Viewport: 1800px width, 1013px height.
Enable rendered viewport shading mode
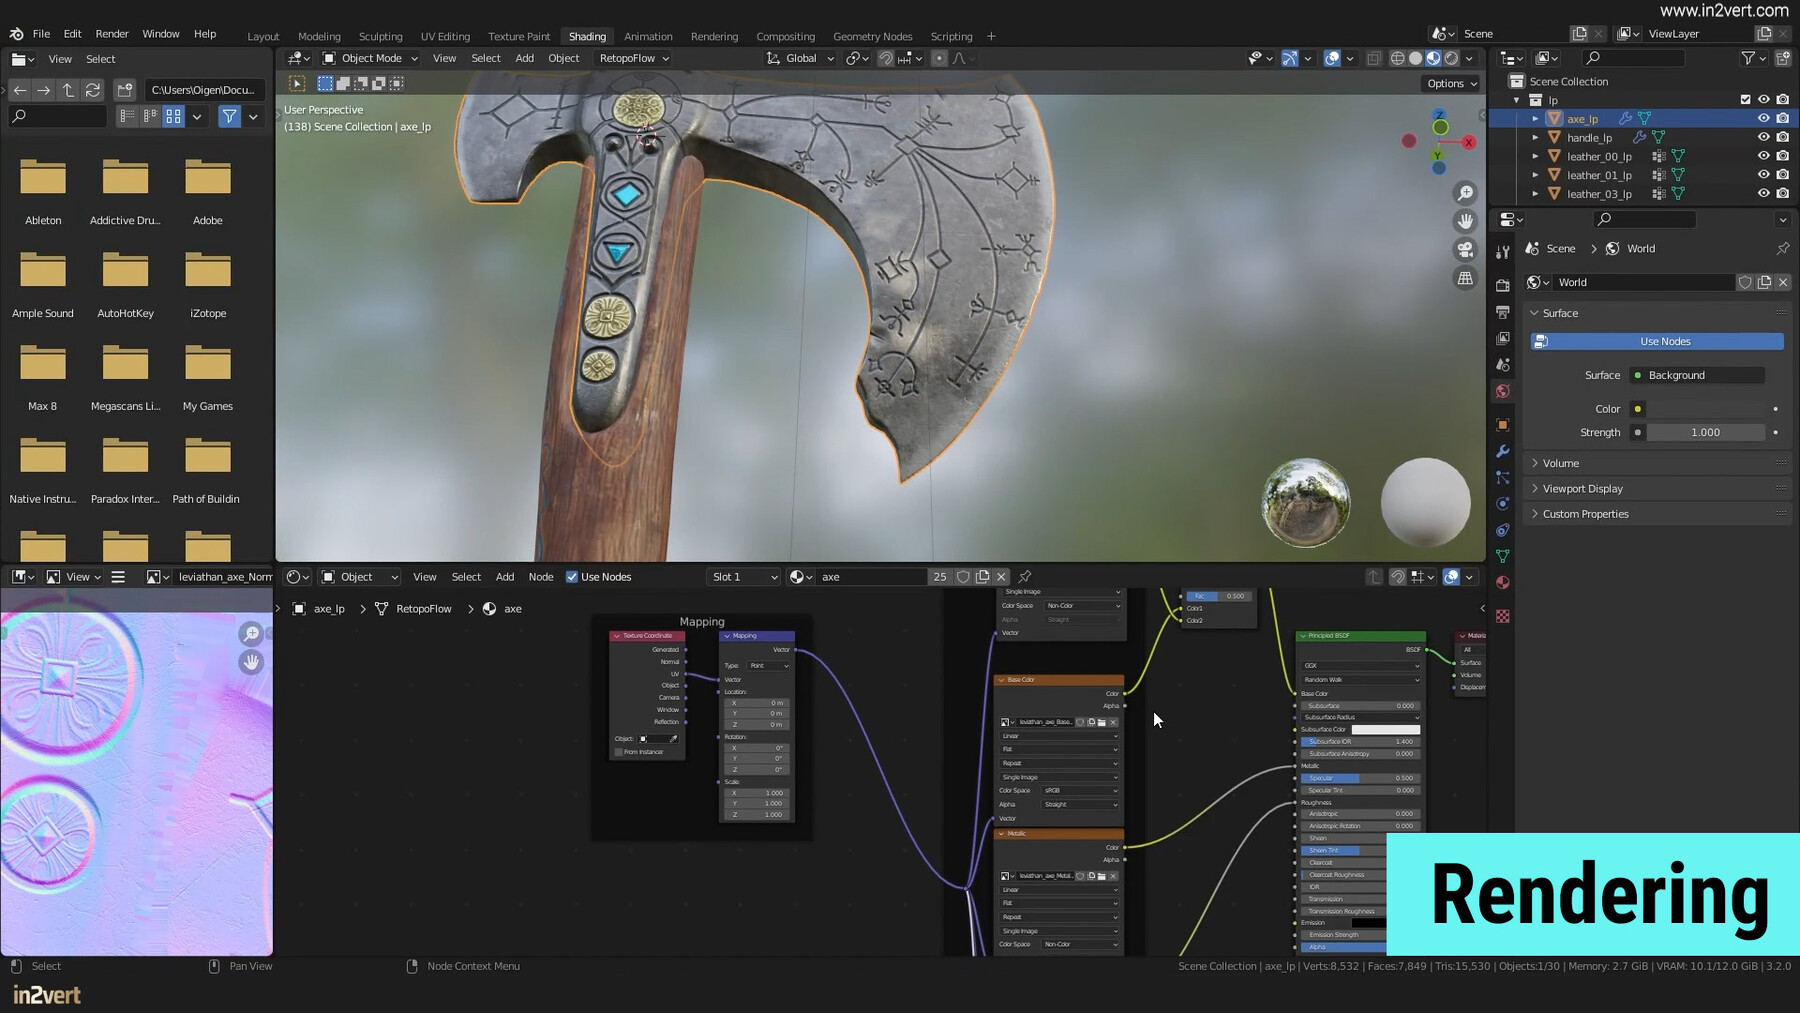point(1451,58)
